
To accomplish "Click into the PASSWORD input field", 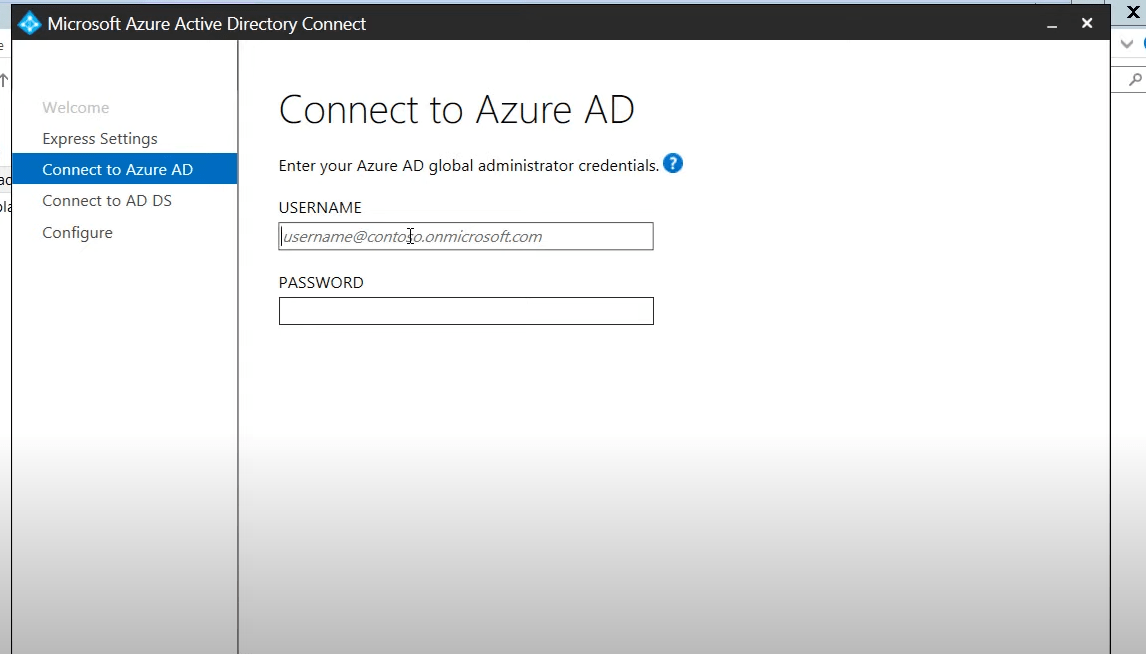I will [466, 311].
